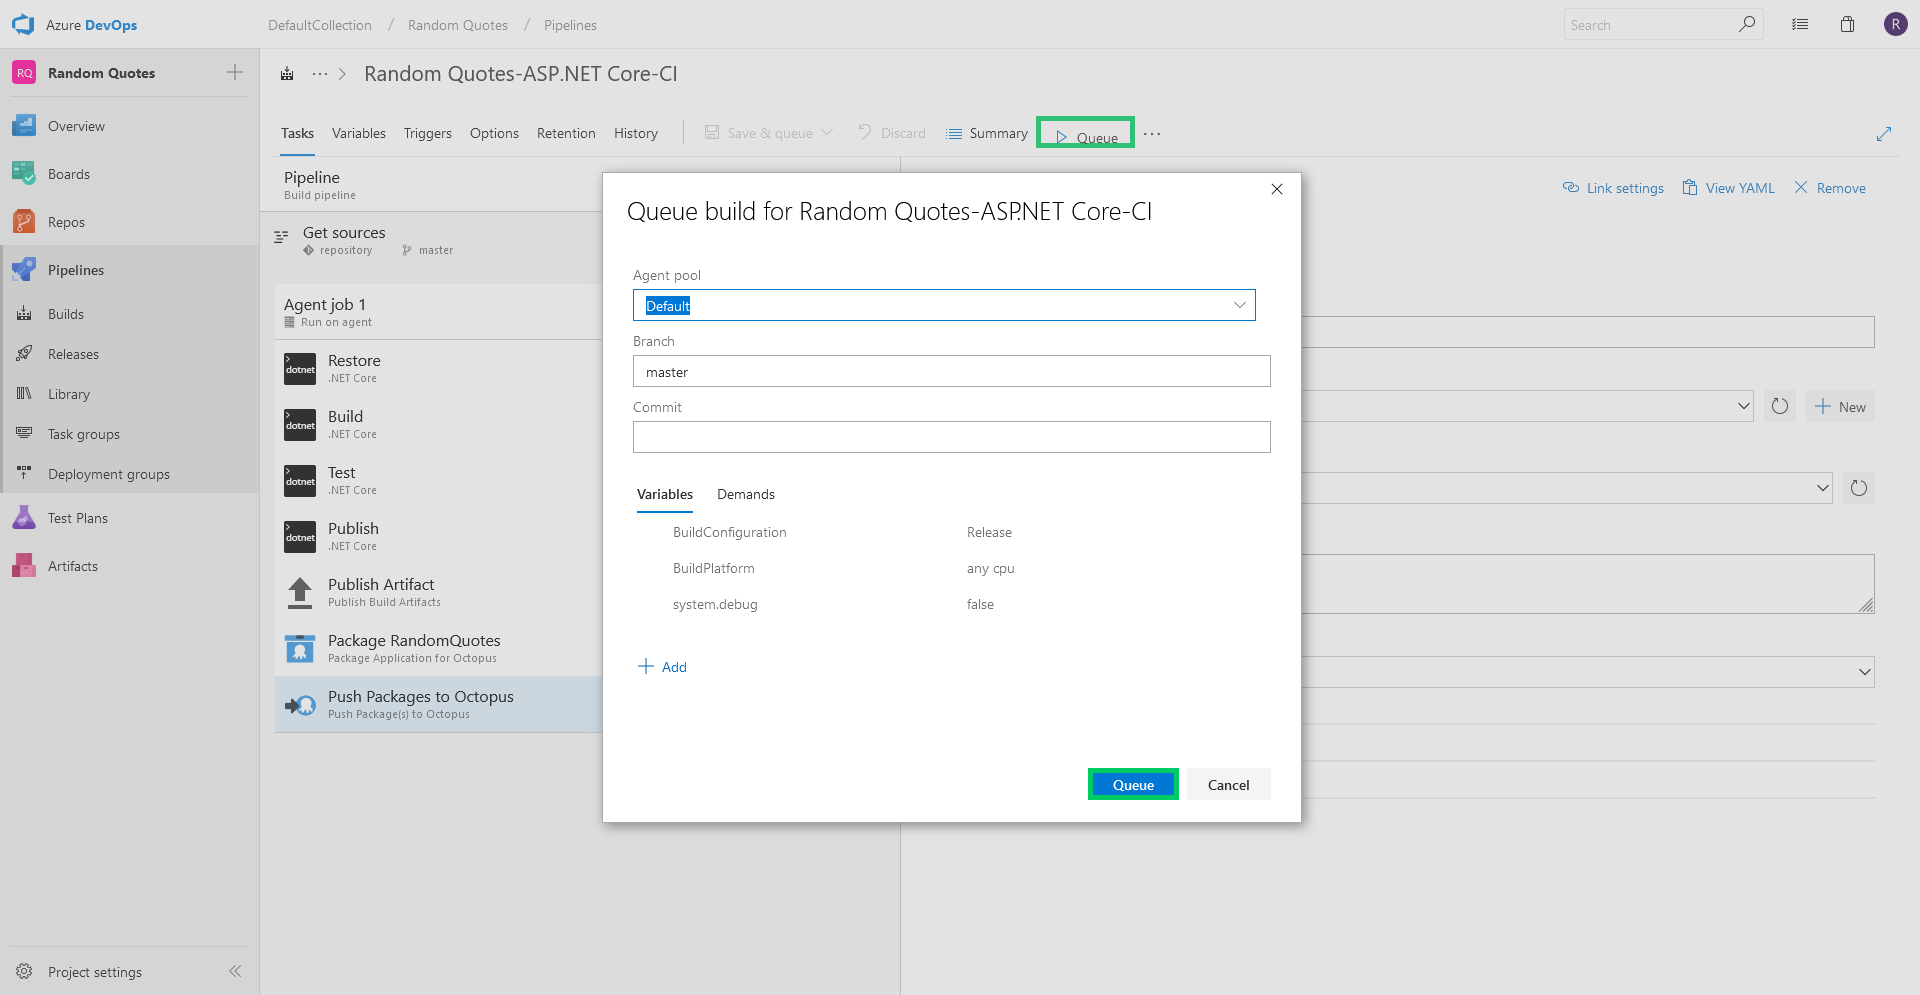Open the Builds page
The height and width of the screenshot is (995, 1920).
[66, 314]
